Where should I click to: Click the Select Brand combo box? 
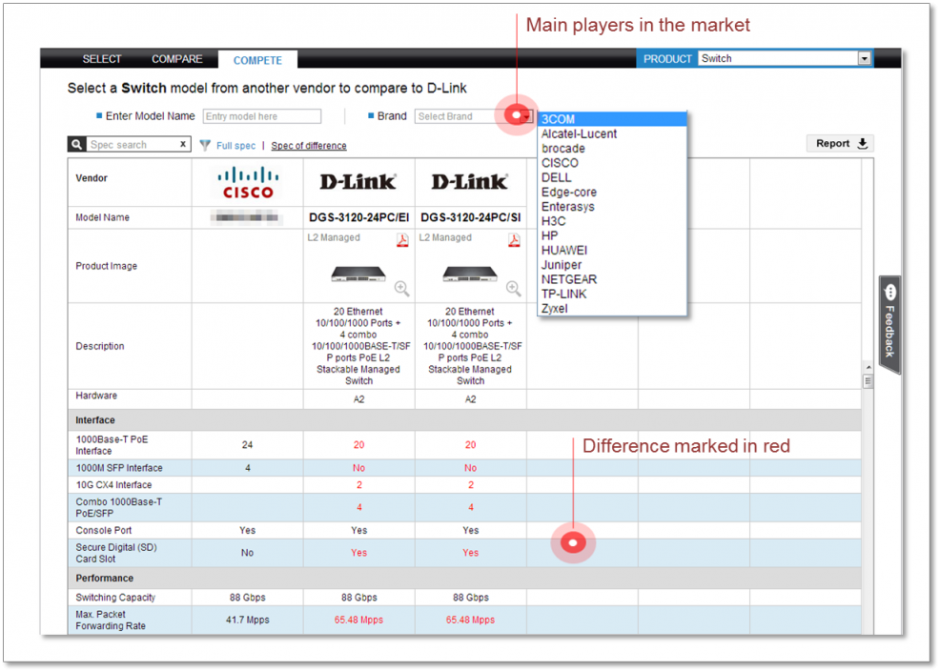coord(474,116)
